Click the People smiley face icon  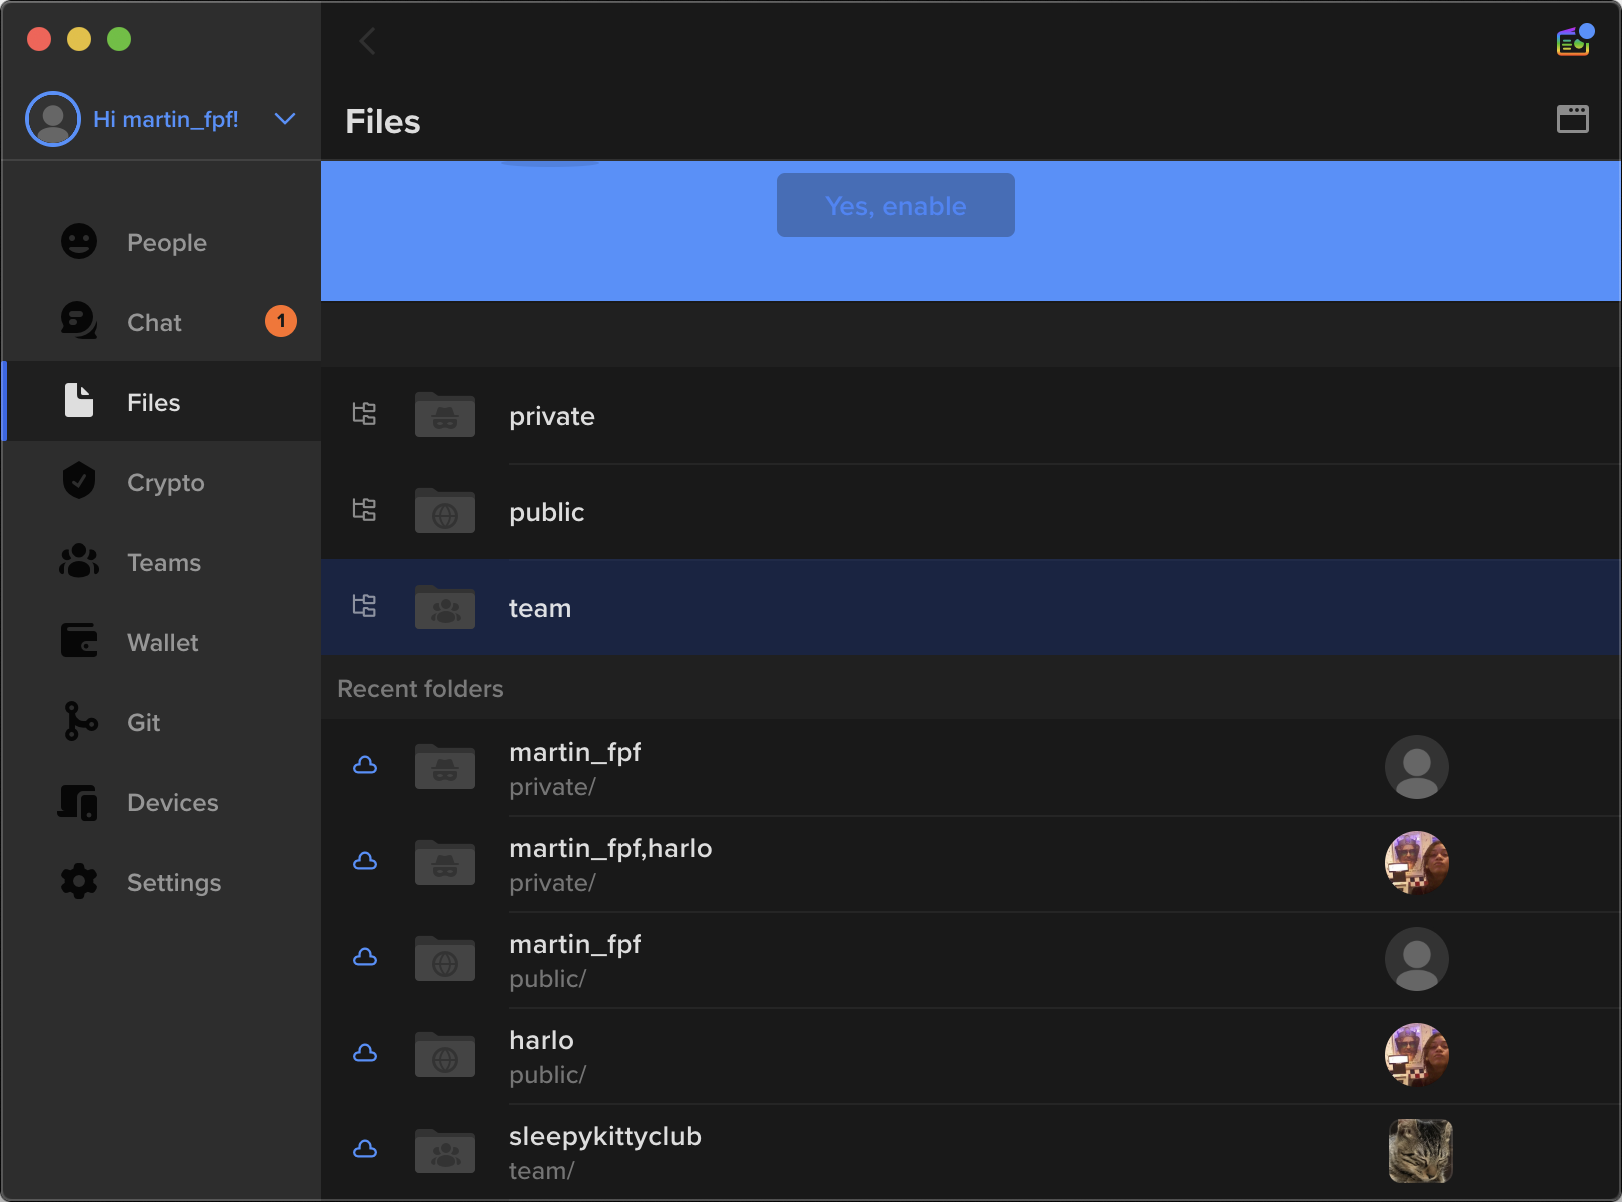[79, 241]
